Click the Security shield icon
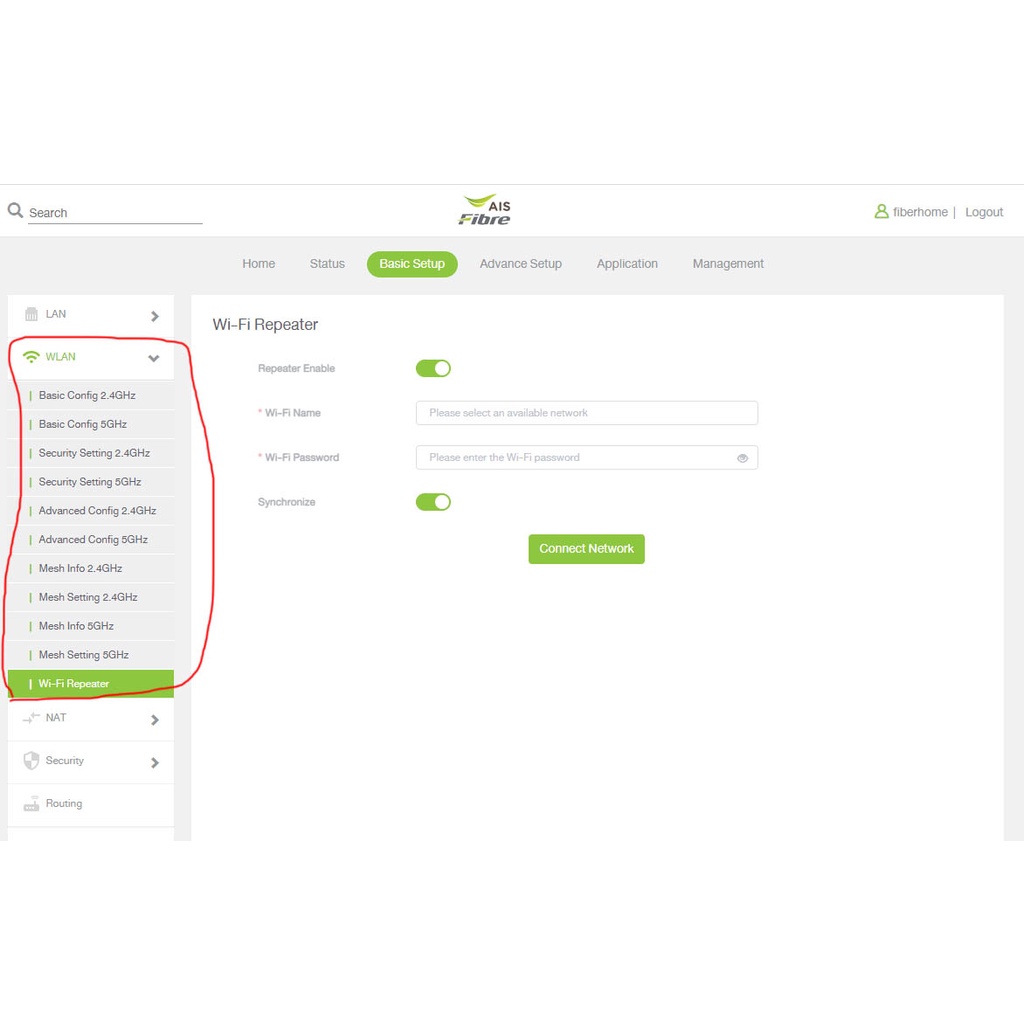Viewport: 1024px width, 1024px height. click(31, 761)
